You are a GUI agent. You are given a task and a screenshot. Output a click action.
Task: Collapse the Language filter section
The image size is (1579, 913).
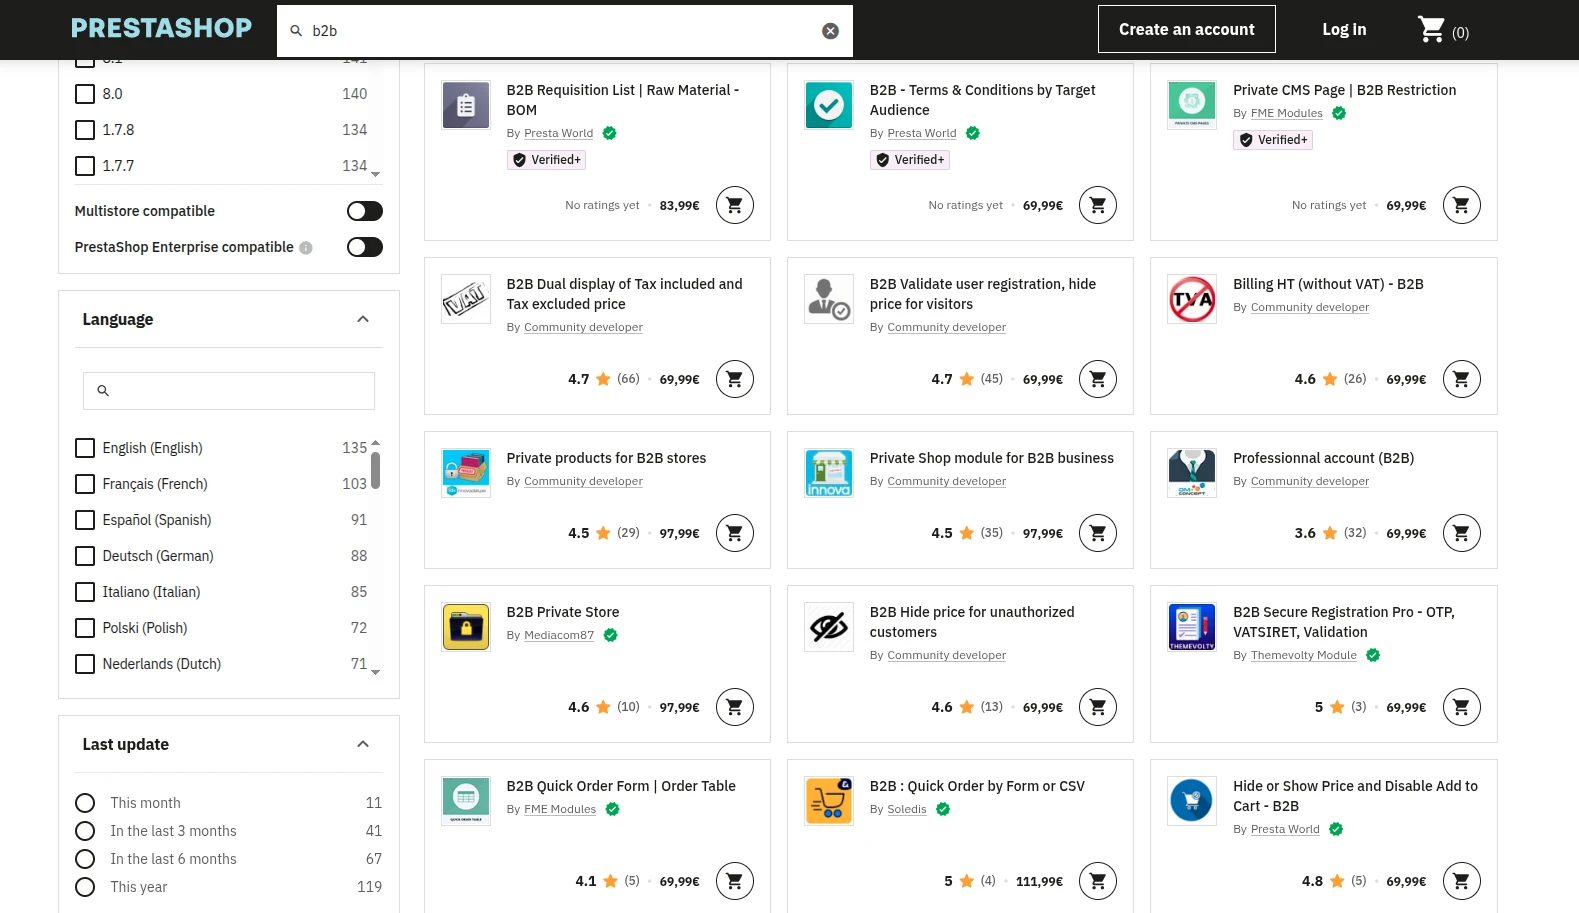pos(363,319)
